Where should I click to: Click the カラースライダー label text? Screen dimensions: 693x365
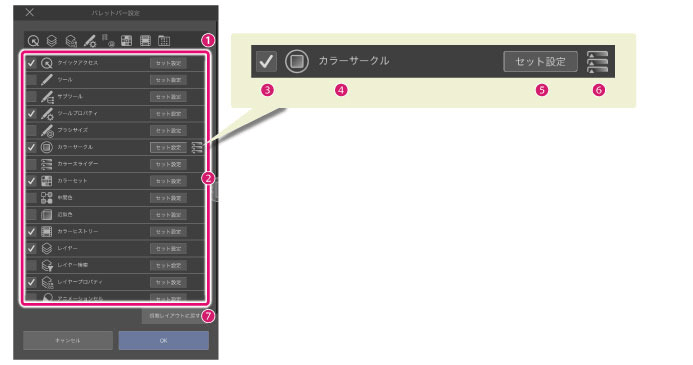[x=78, y=164]
